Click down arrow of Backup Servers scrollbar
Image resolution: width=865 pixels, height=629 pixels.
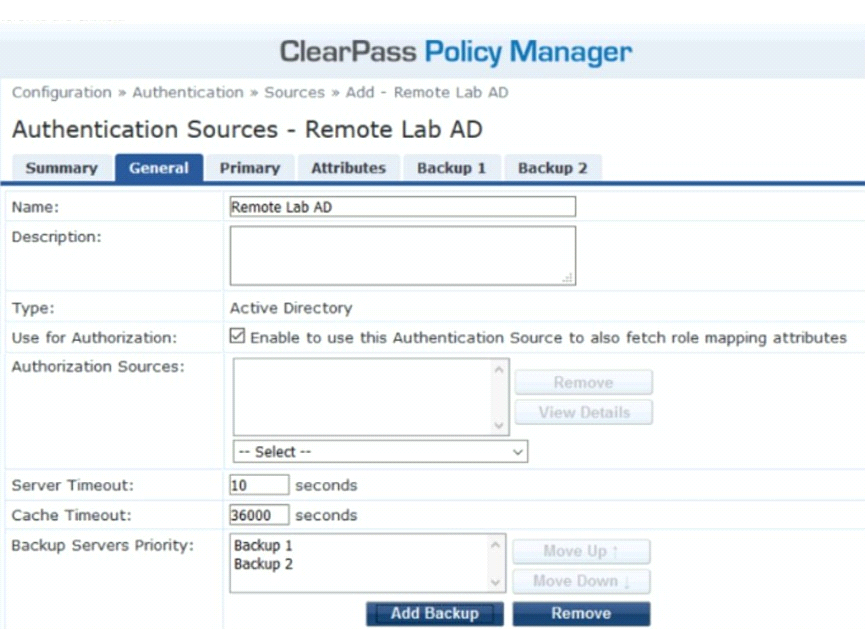point(495,582)
